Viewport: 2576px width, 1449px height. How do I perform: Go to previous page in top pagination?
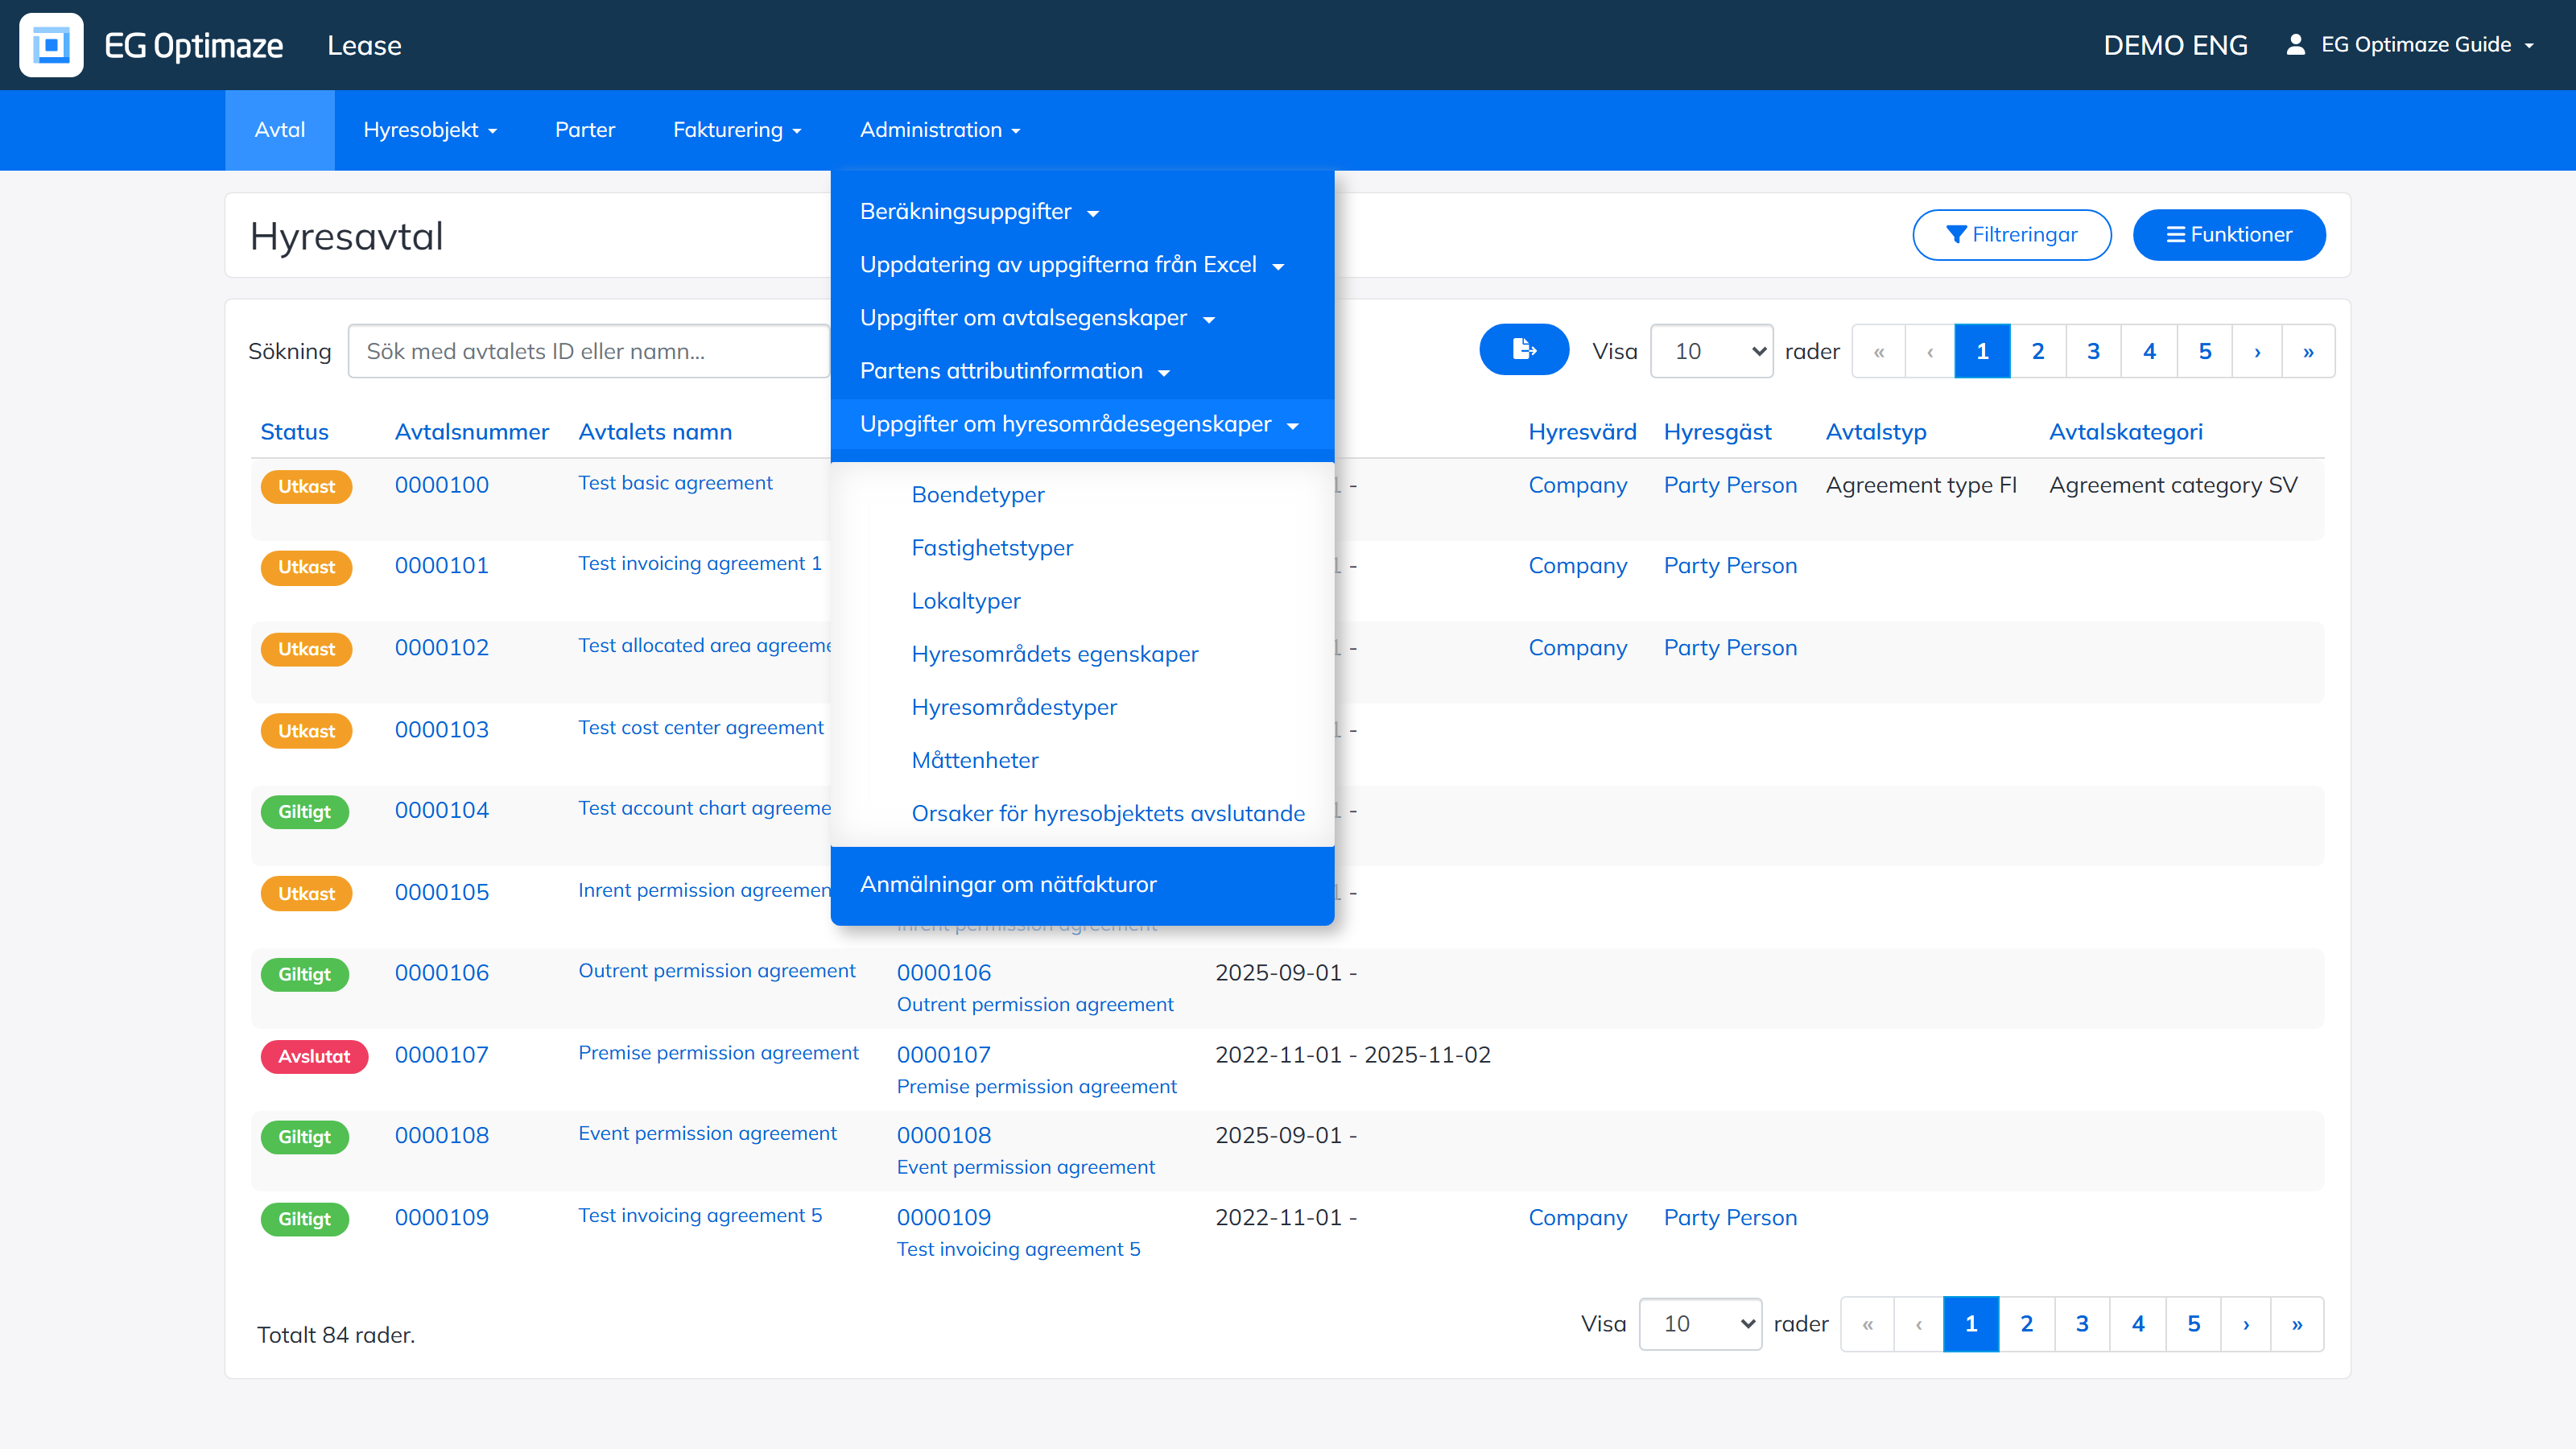[x=1930, y=351]
